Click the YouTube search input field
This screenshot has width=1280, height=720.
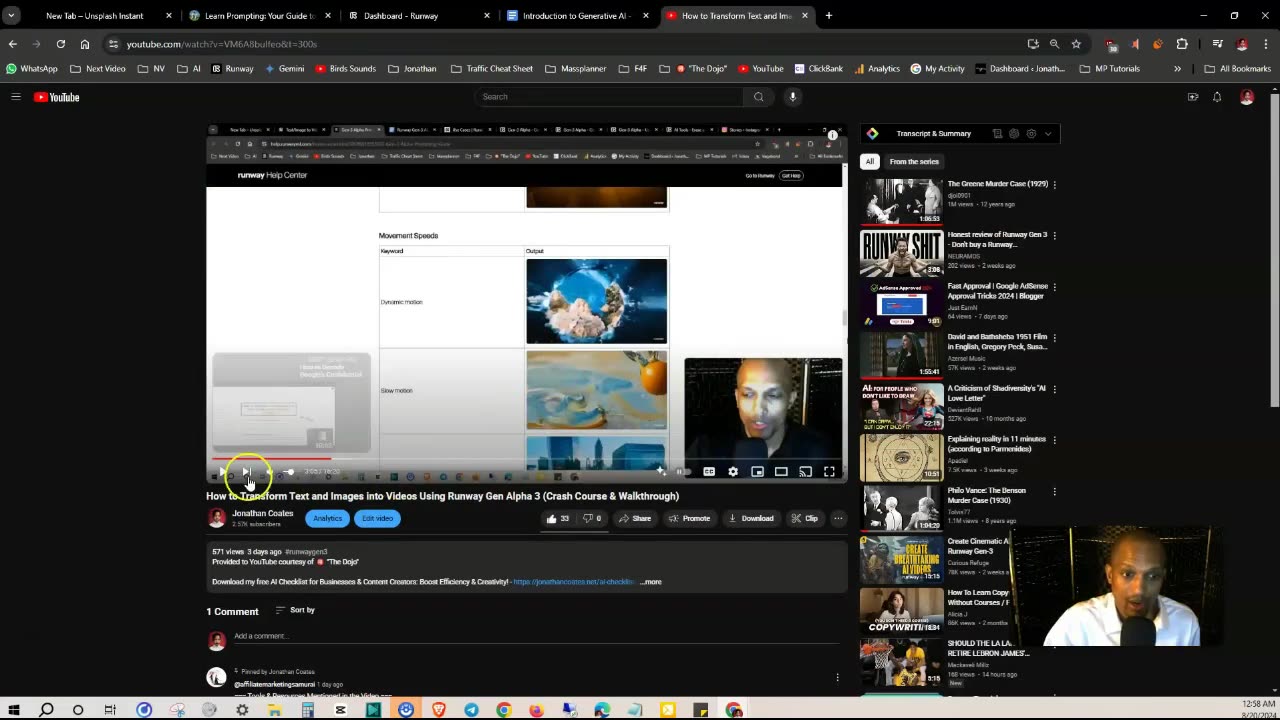point(609,97)
